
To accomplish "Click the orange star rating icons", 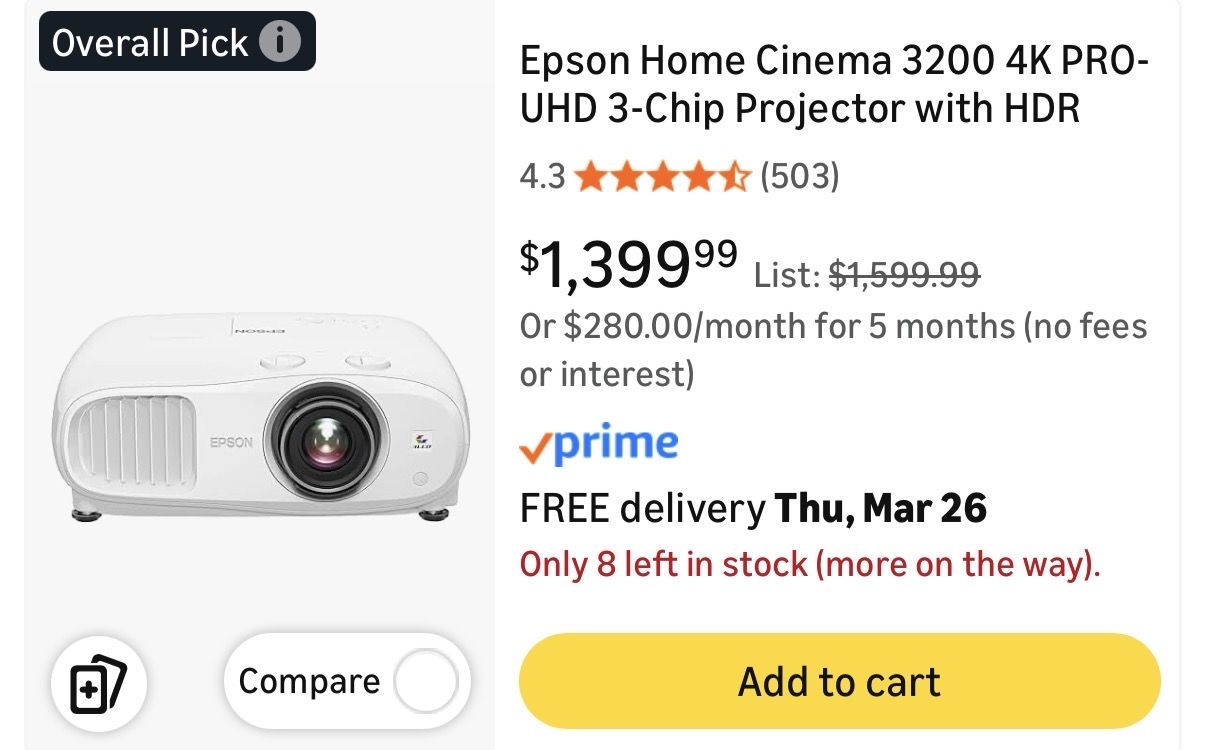I will click(x=662, y=177).
